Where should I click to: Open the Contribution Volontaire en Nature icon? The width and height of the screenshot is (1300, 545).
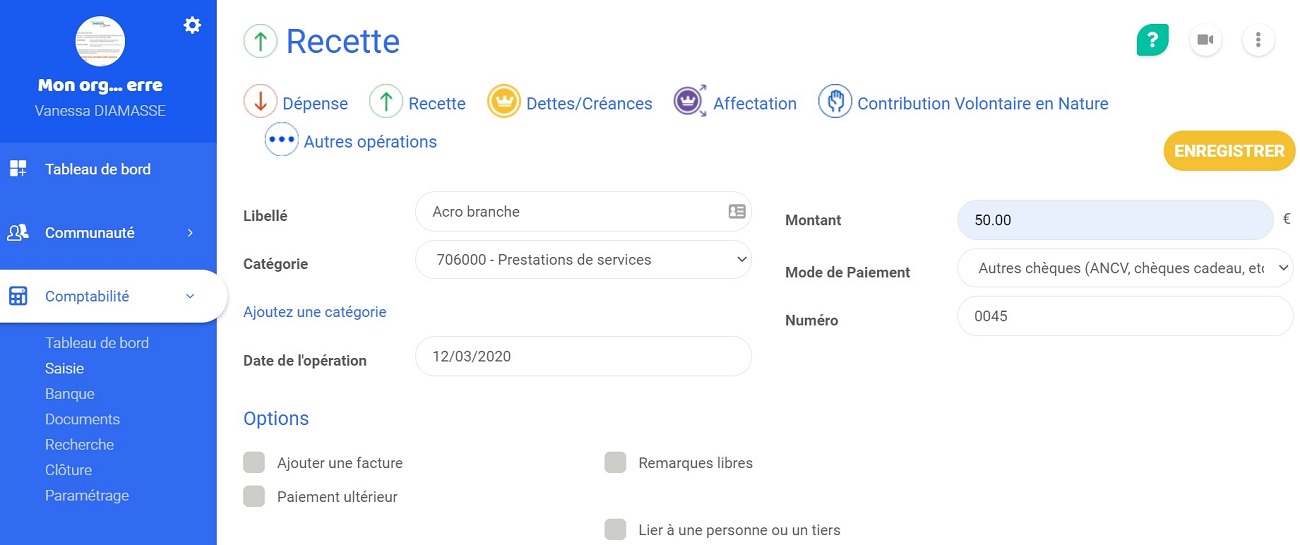tap(834, 102)
